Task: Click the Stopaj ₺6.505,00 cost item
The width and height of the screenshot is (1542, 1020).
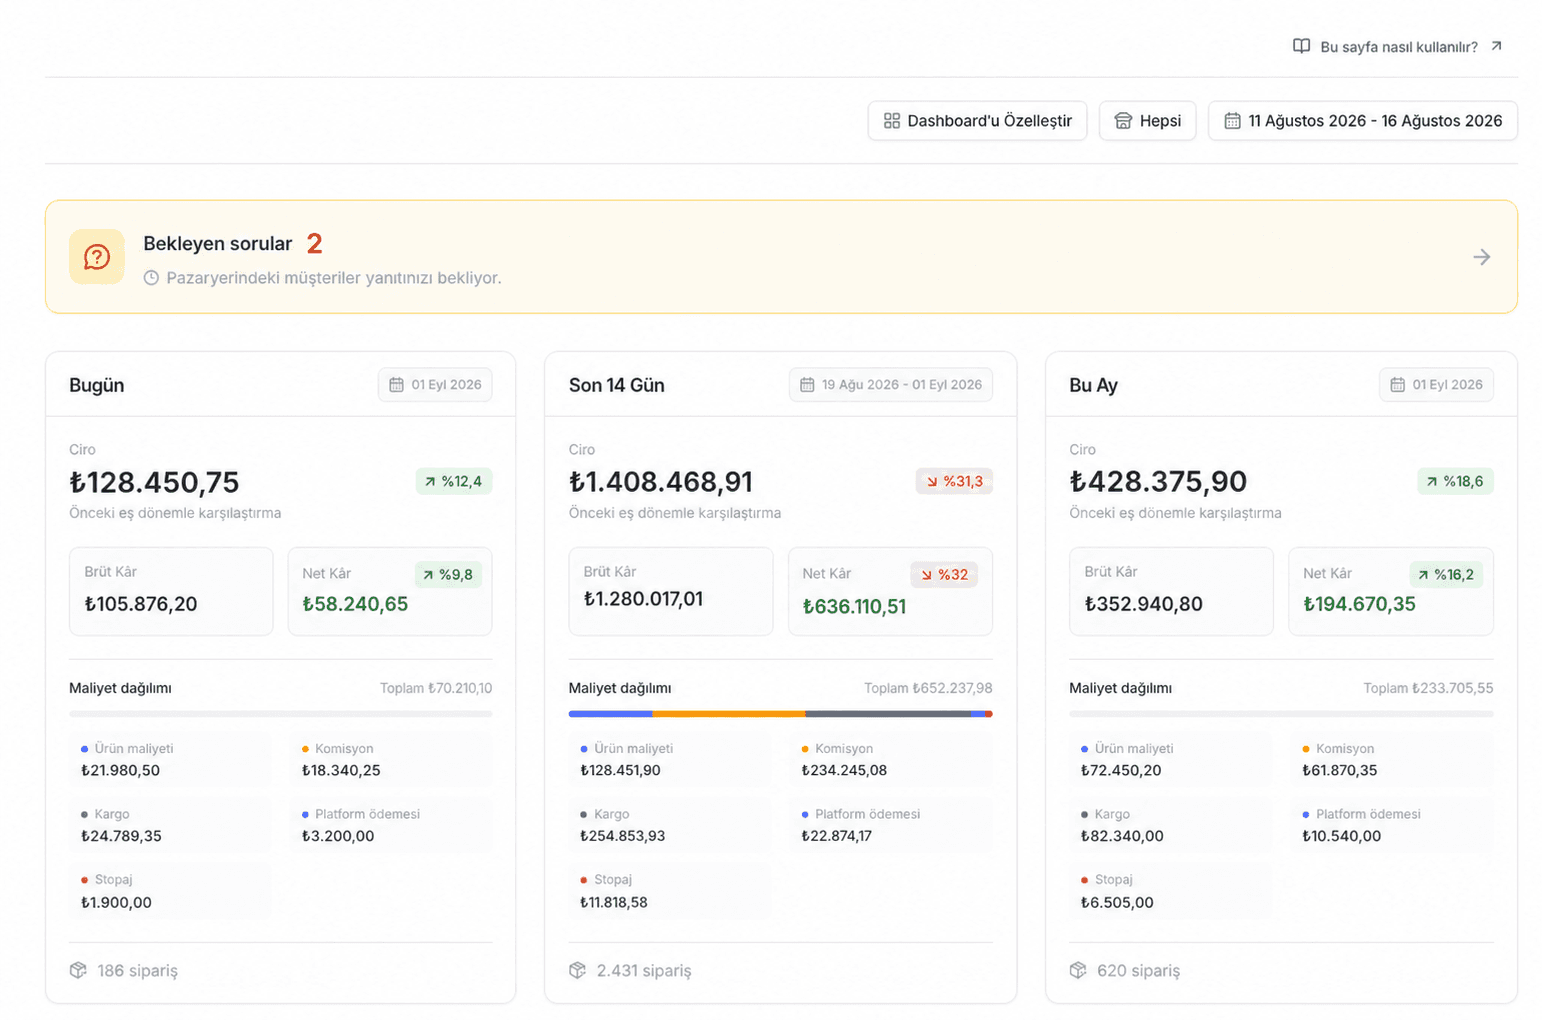Action: coord(1171,891)
